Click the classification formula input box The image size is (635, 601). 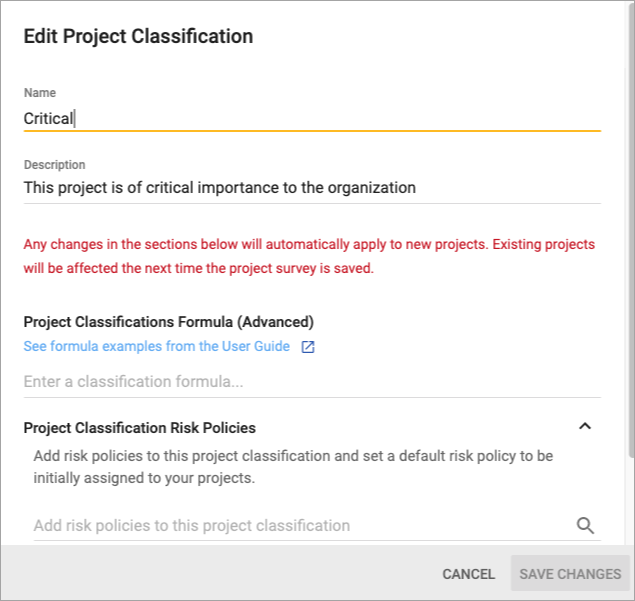coord(311,382)
